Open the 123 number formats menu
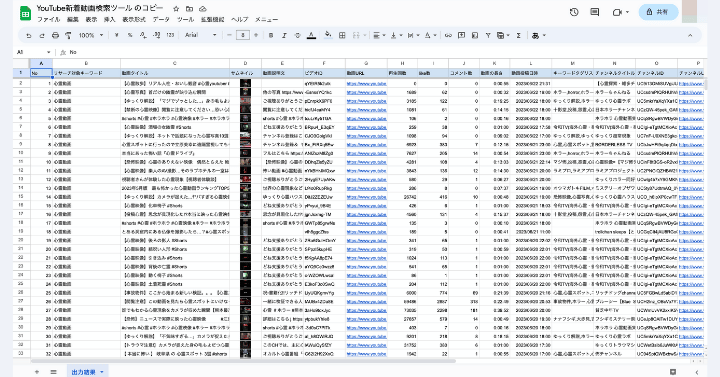This screenshot has width=720, height=377. coord(170,35)
